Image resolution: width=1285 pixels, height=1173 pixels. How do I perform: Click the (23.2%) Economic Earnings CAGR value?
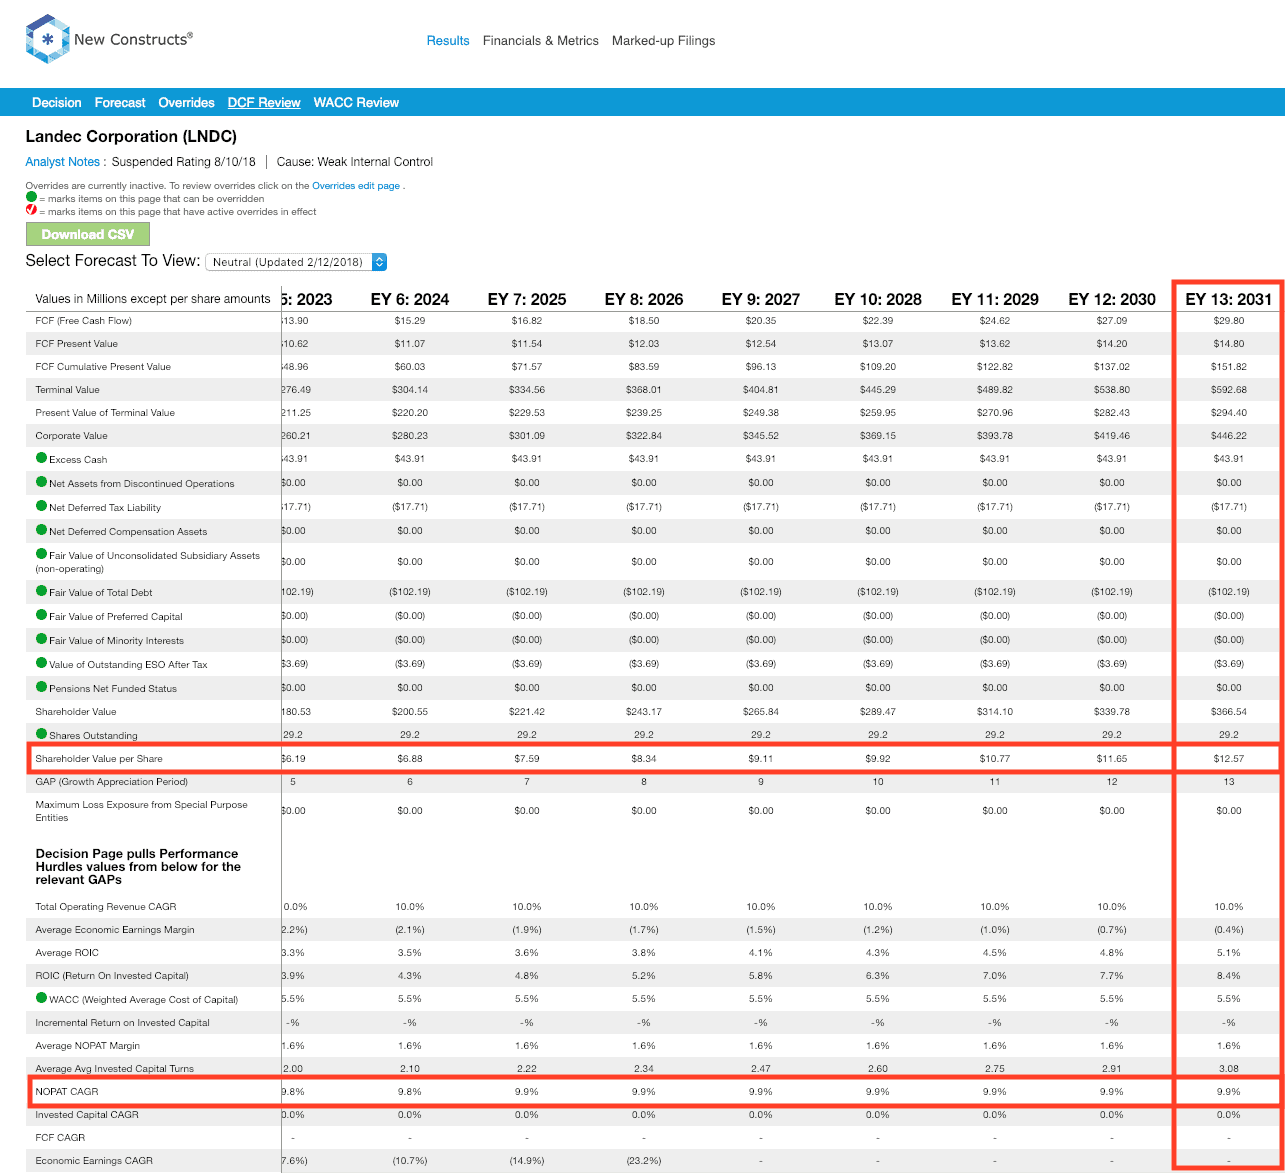(x=644, y=1161)
